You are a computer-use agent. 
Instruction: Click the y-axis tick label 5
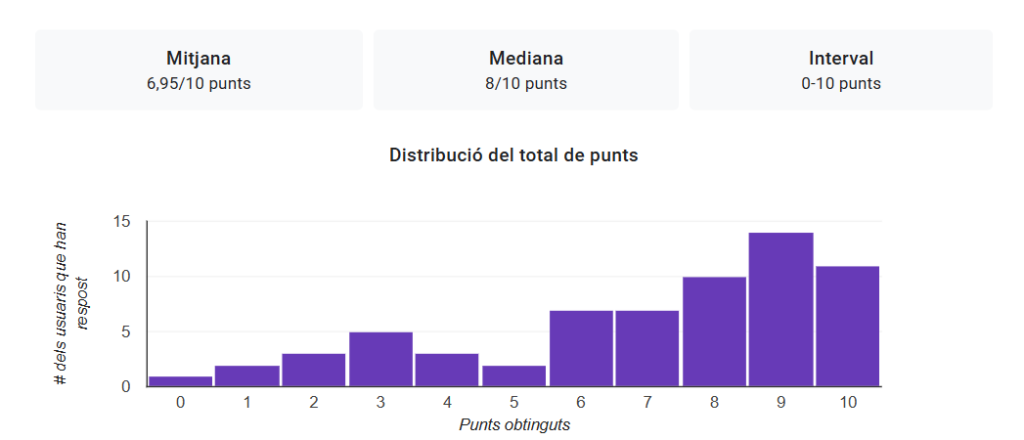point(125,332)
